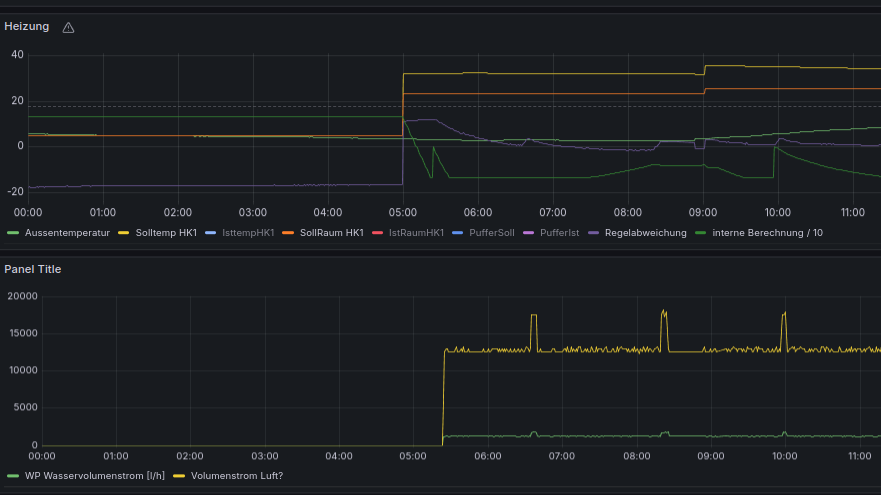Viewport: 881px width, 495px height.
Task: Open color picker for IstRaumHK1 red swatch
Action: pos(377,233)
